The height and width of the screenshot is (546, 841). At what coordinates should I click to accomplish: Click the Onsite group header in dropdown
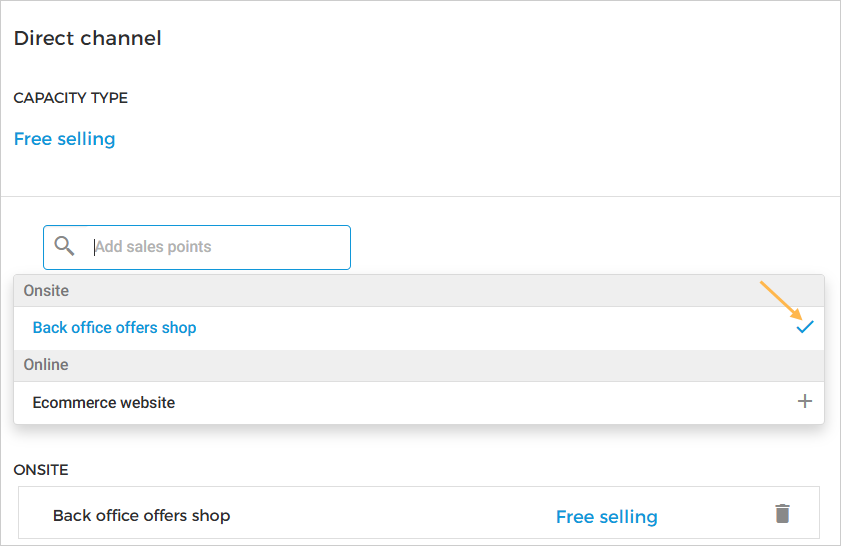pos(47,291)
